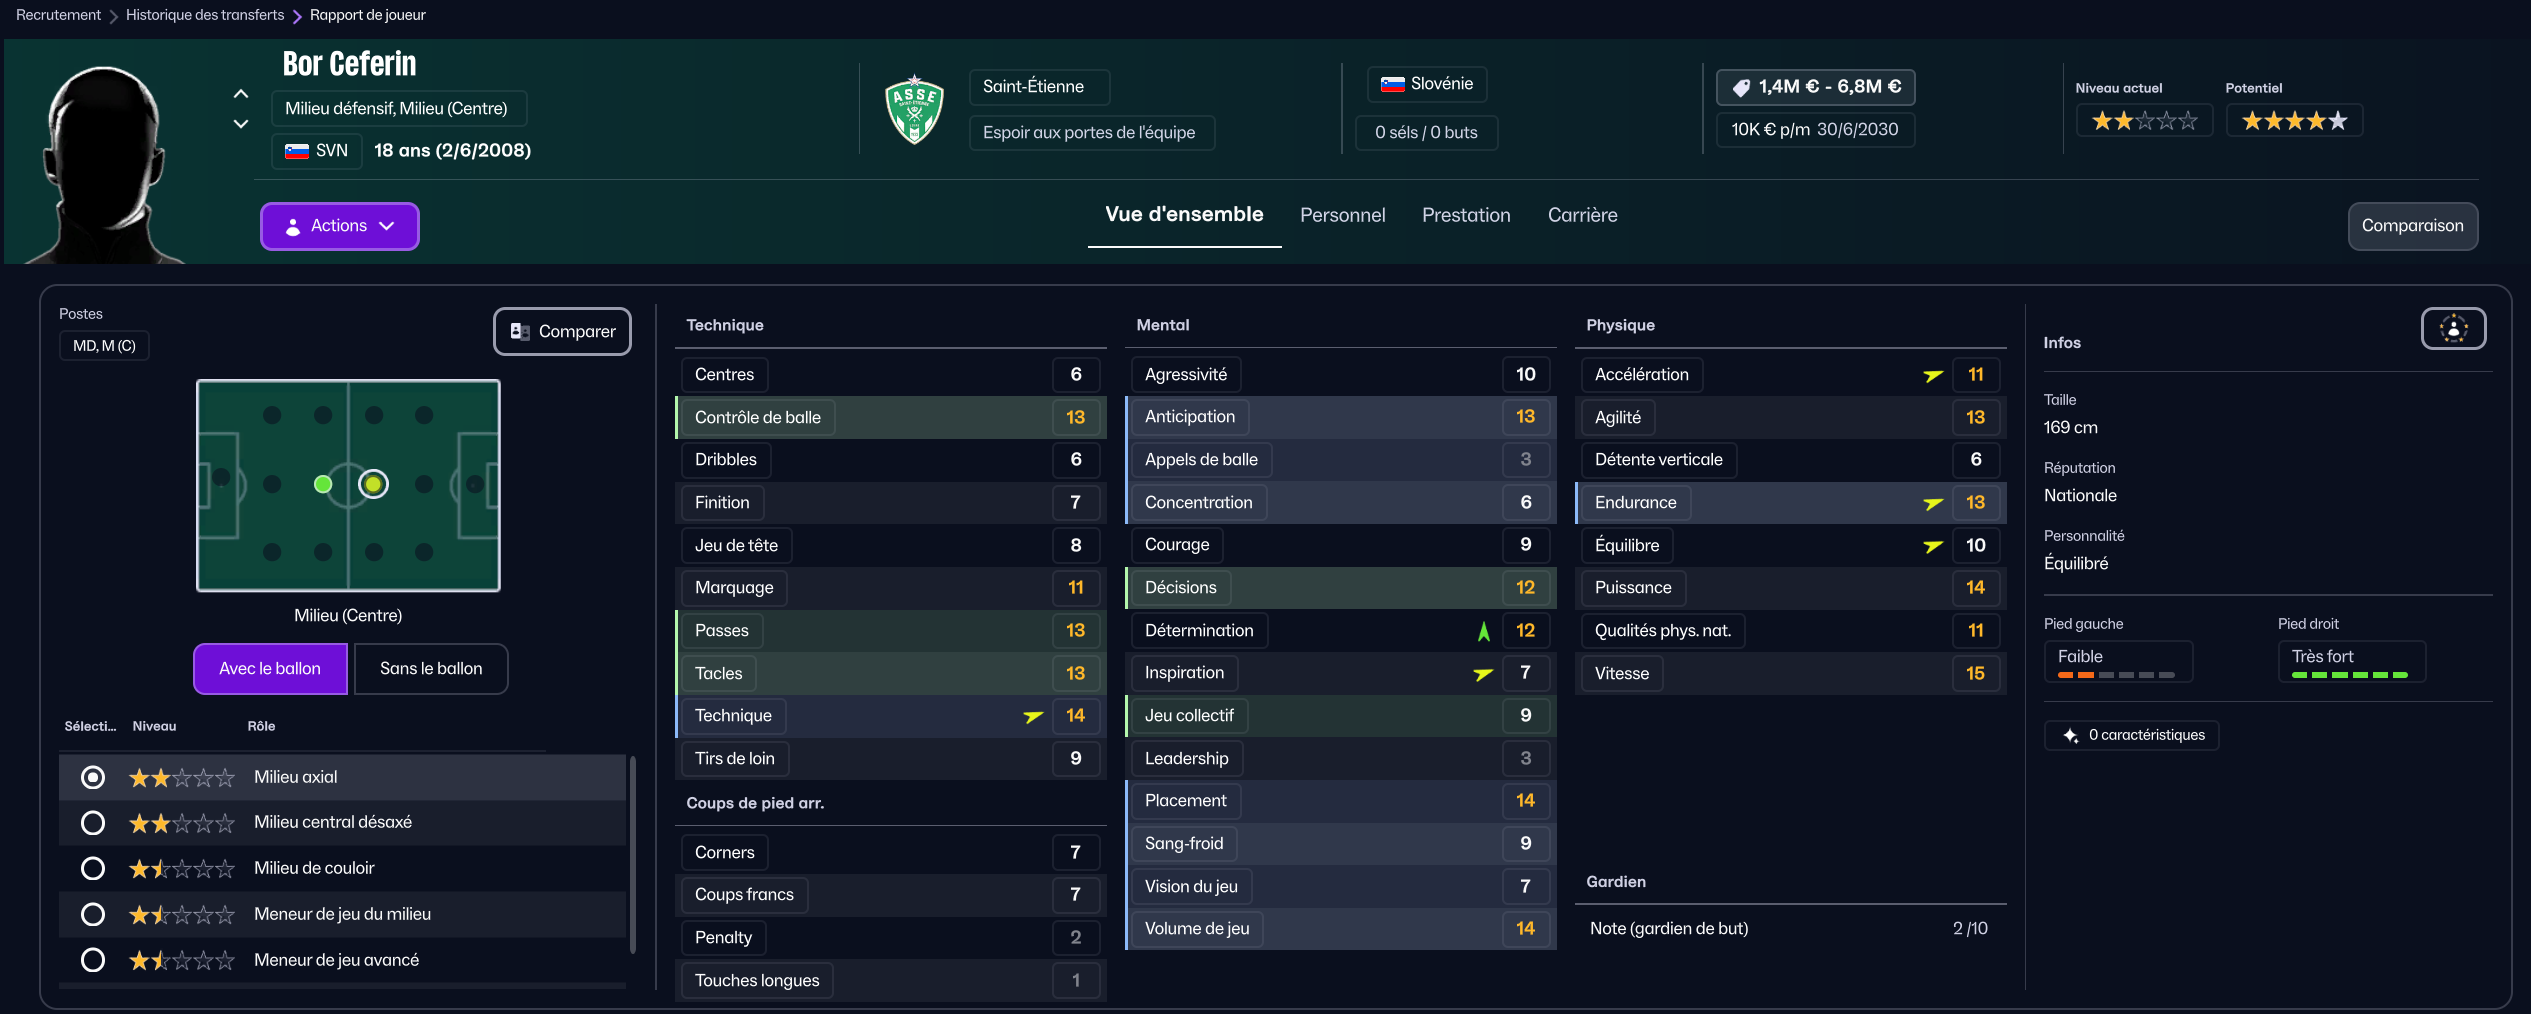
Task: Go to next player with down chevron
Action: click(241, 124)
